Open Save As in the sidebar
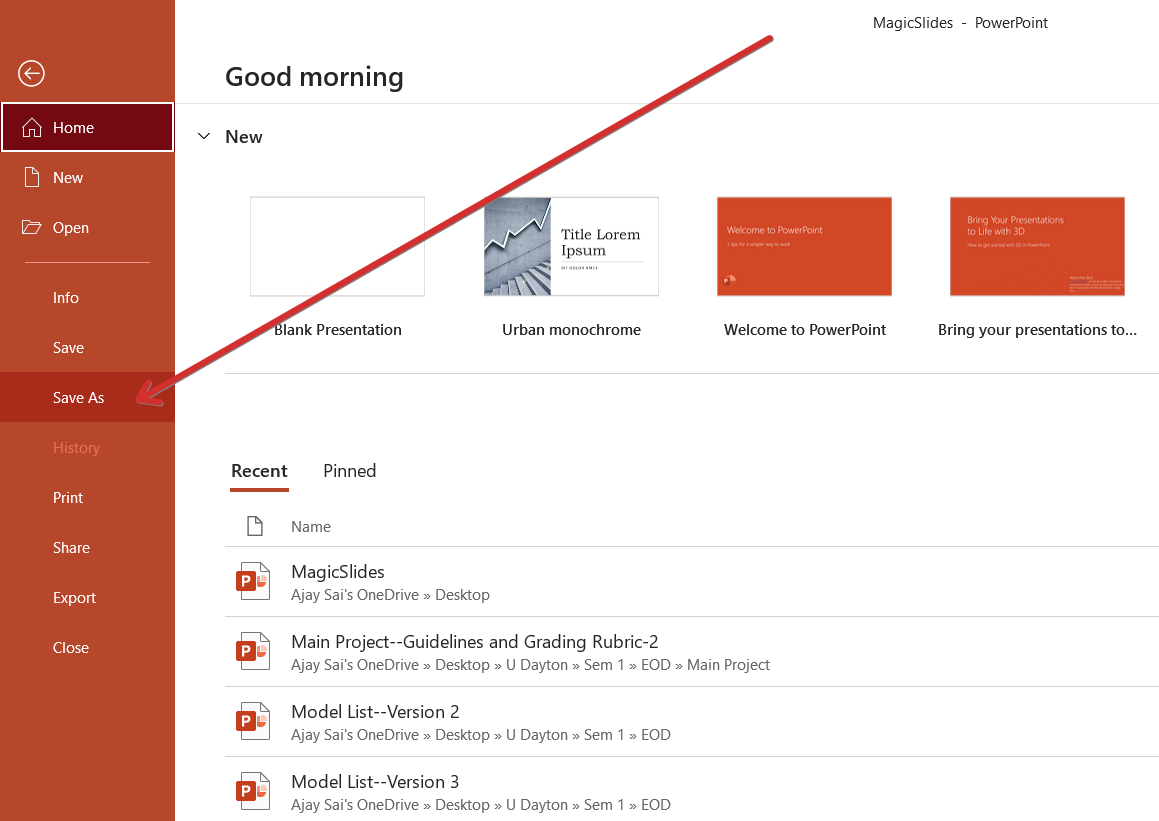 pos(79,398)
